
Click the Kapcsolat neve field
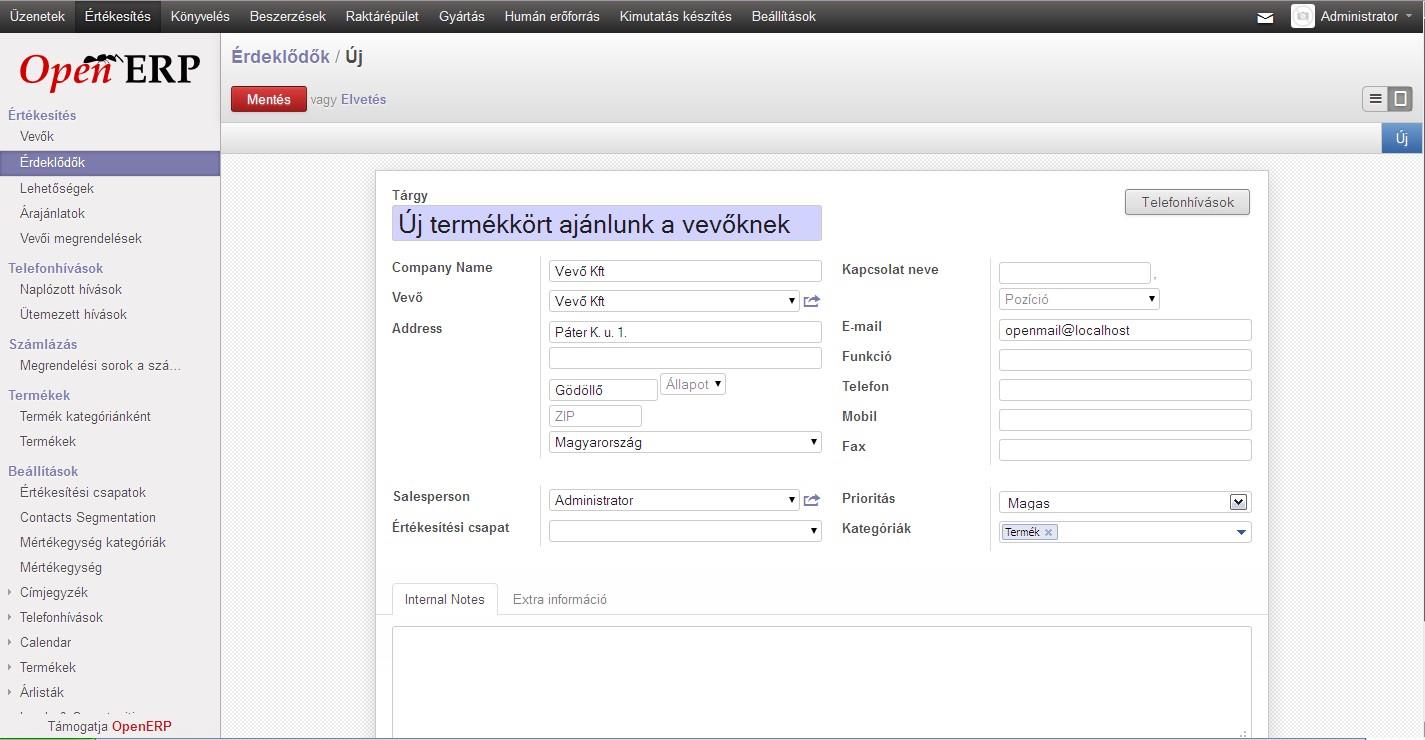pos(1075,273)
